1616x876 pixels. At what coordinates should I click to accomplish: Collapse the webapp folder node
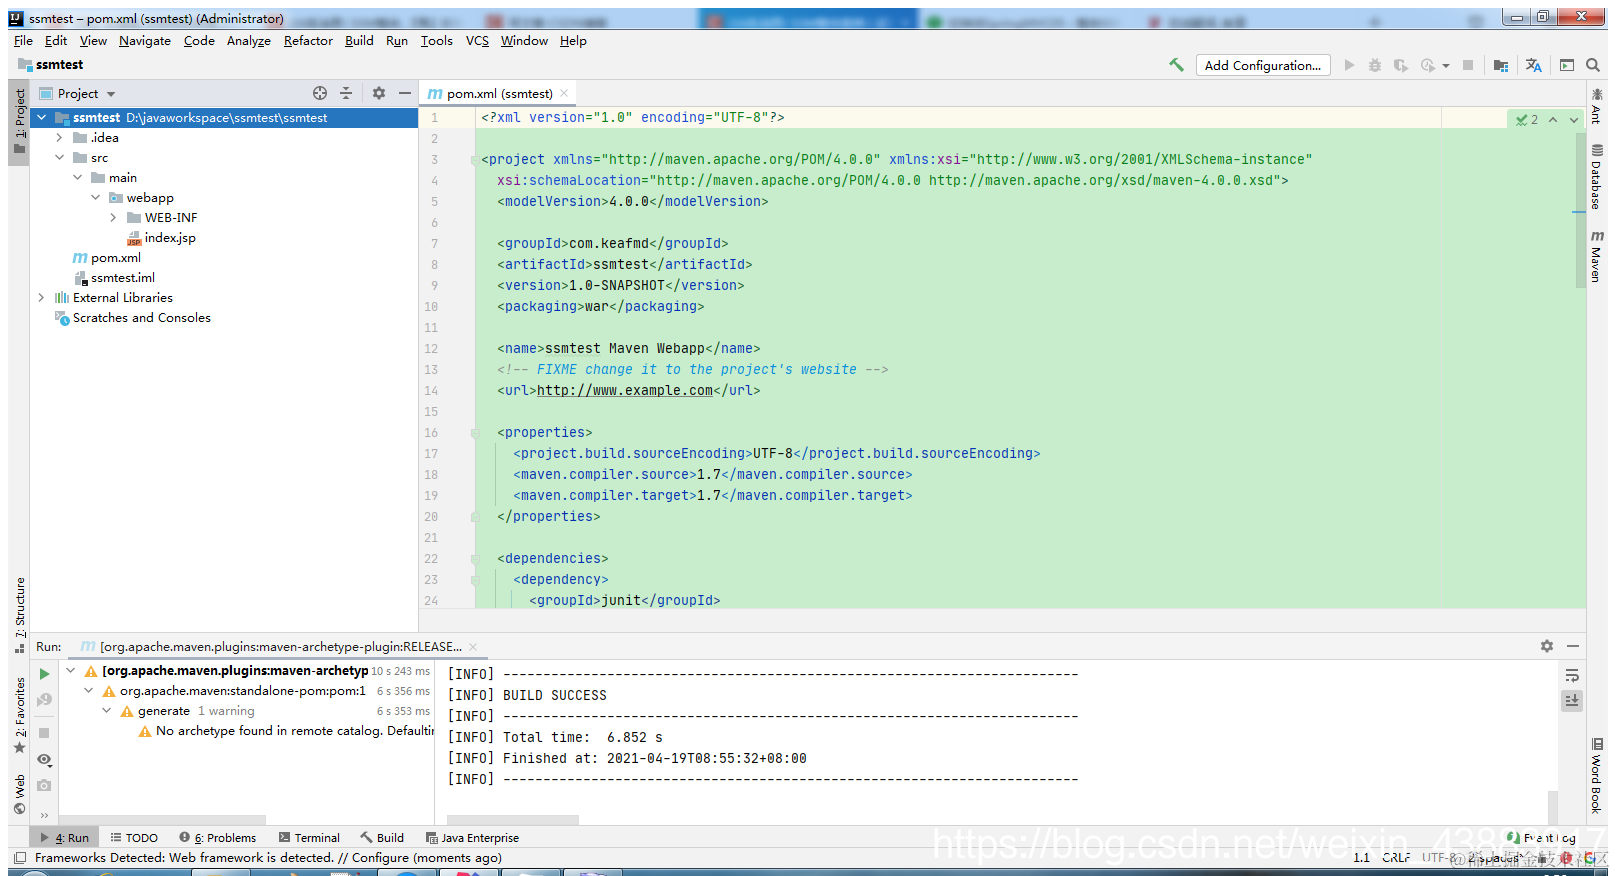pyautogui.click(x=96, y=198)
